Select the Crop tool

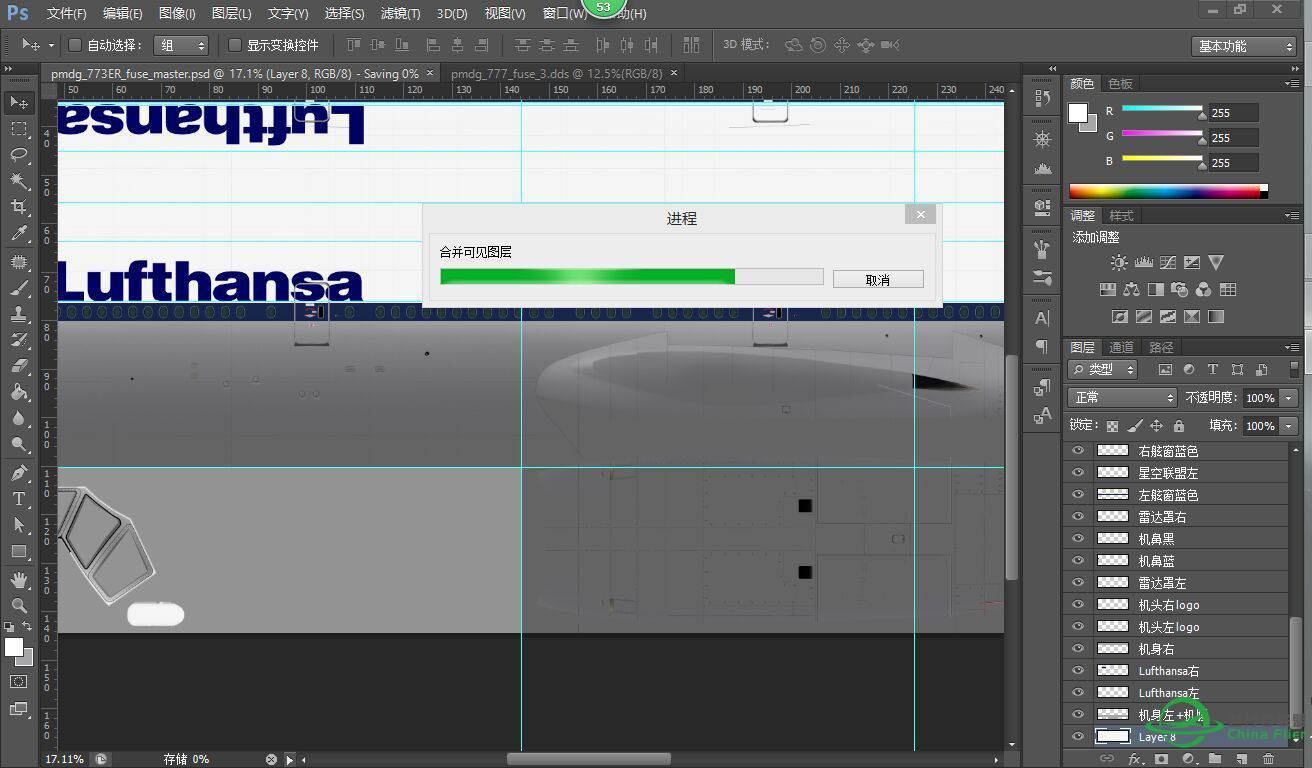pyautogui.click(x=19, y=207)
